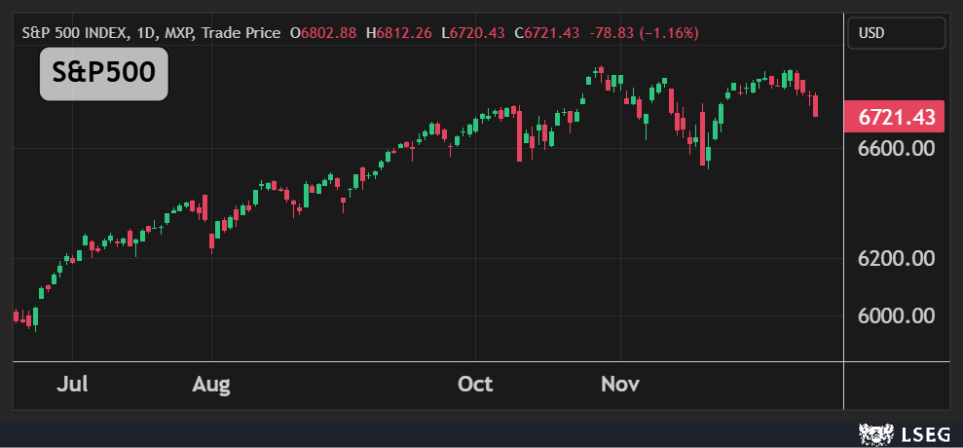Click the 6000.00 price axis label
Viewport: 963px width, 448px height.
895,315
